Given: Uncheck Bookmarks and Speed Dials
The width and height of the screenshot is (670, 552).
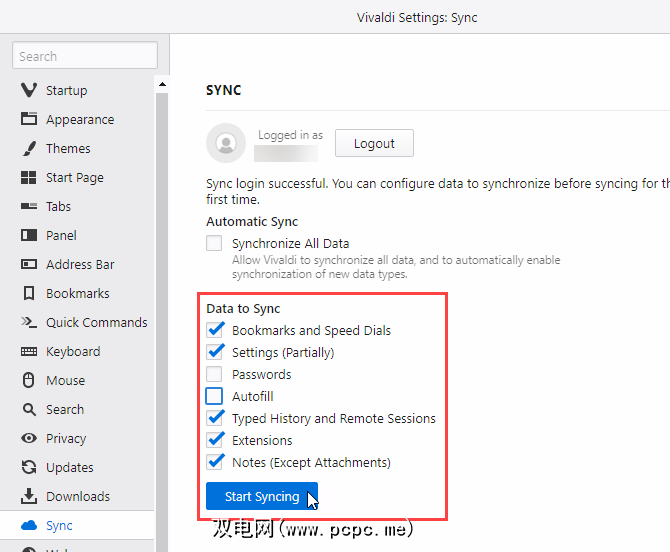Looking at the screenshot, I should tap(214, 330).
